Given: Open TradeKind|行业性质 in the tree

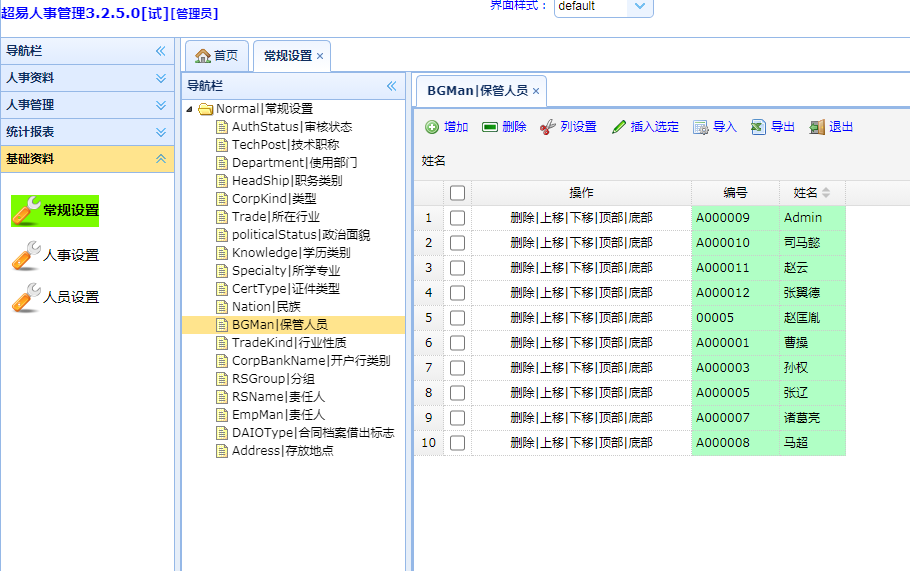Looking at the screenshot, I should click(x=289, y=343).
